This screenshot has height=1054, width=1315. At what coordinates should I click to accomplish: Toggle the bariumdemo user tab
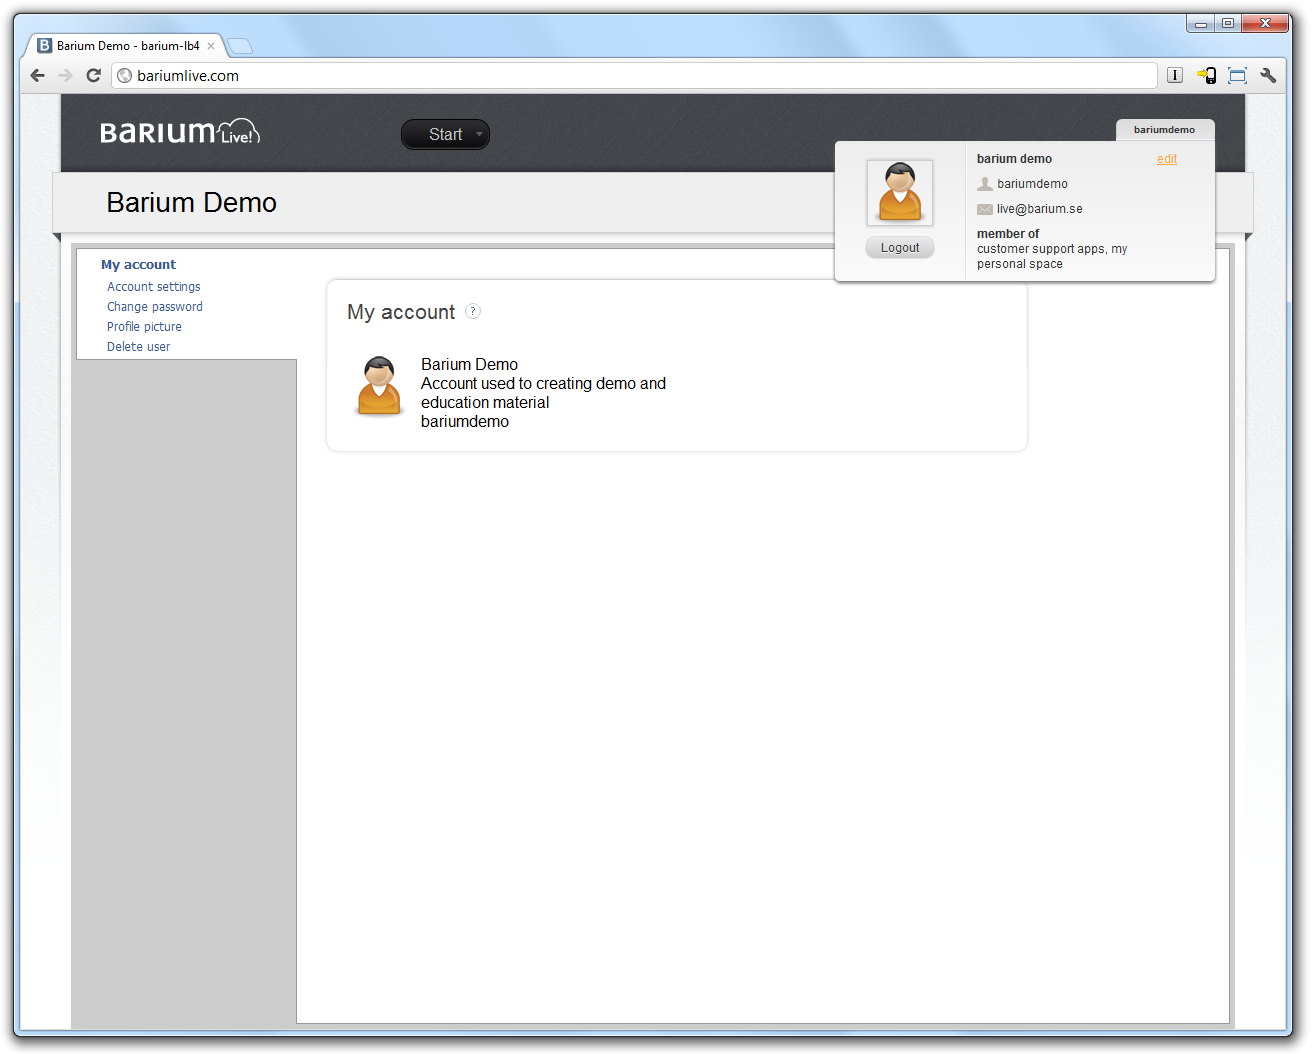(x=1164, y=129)
